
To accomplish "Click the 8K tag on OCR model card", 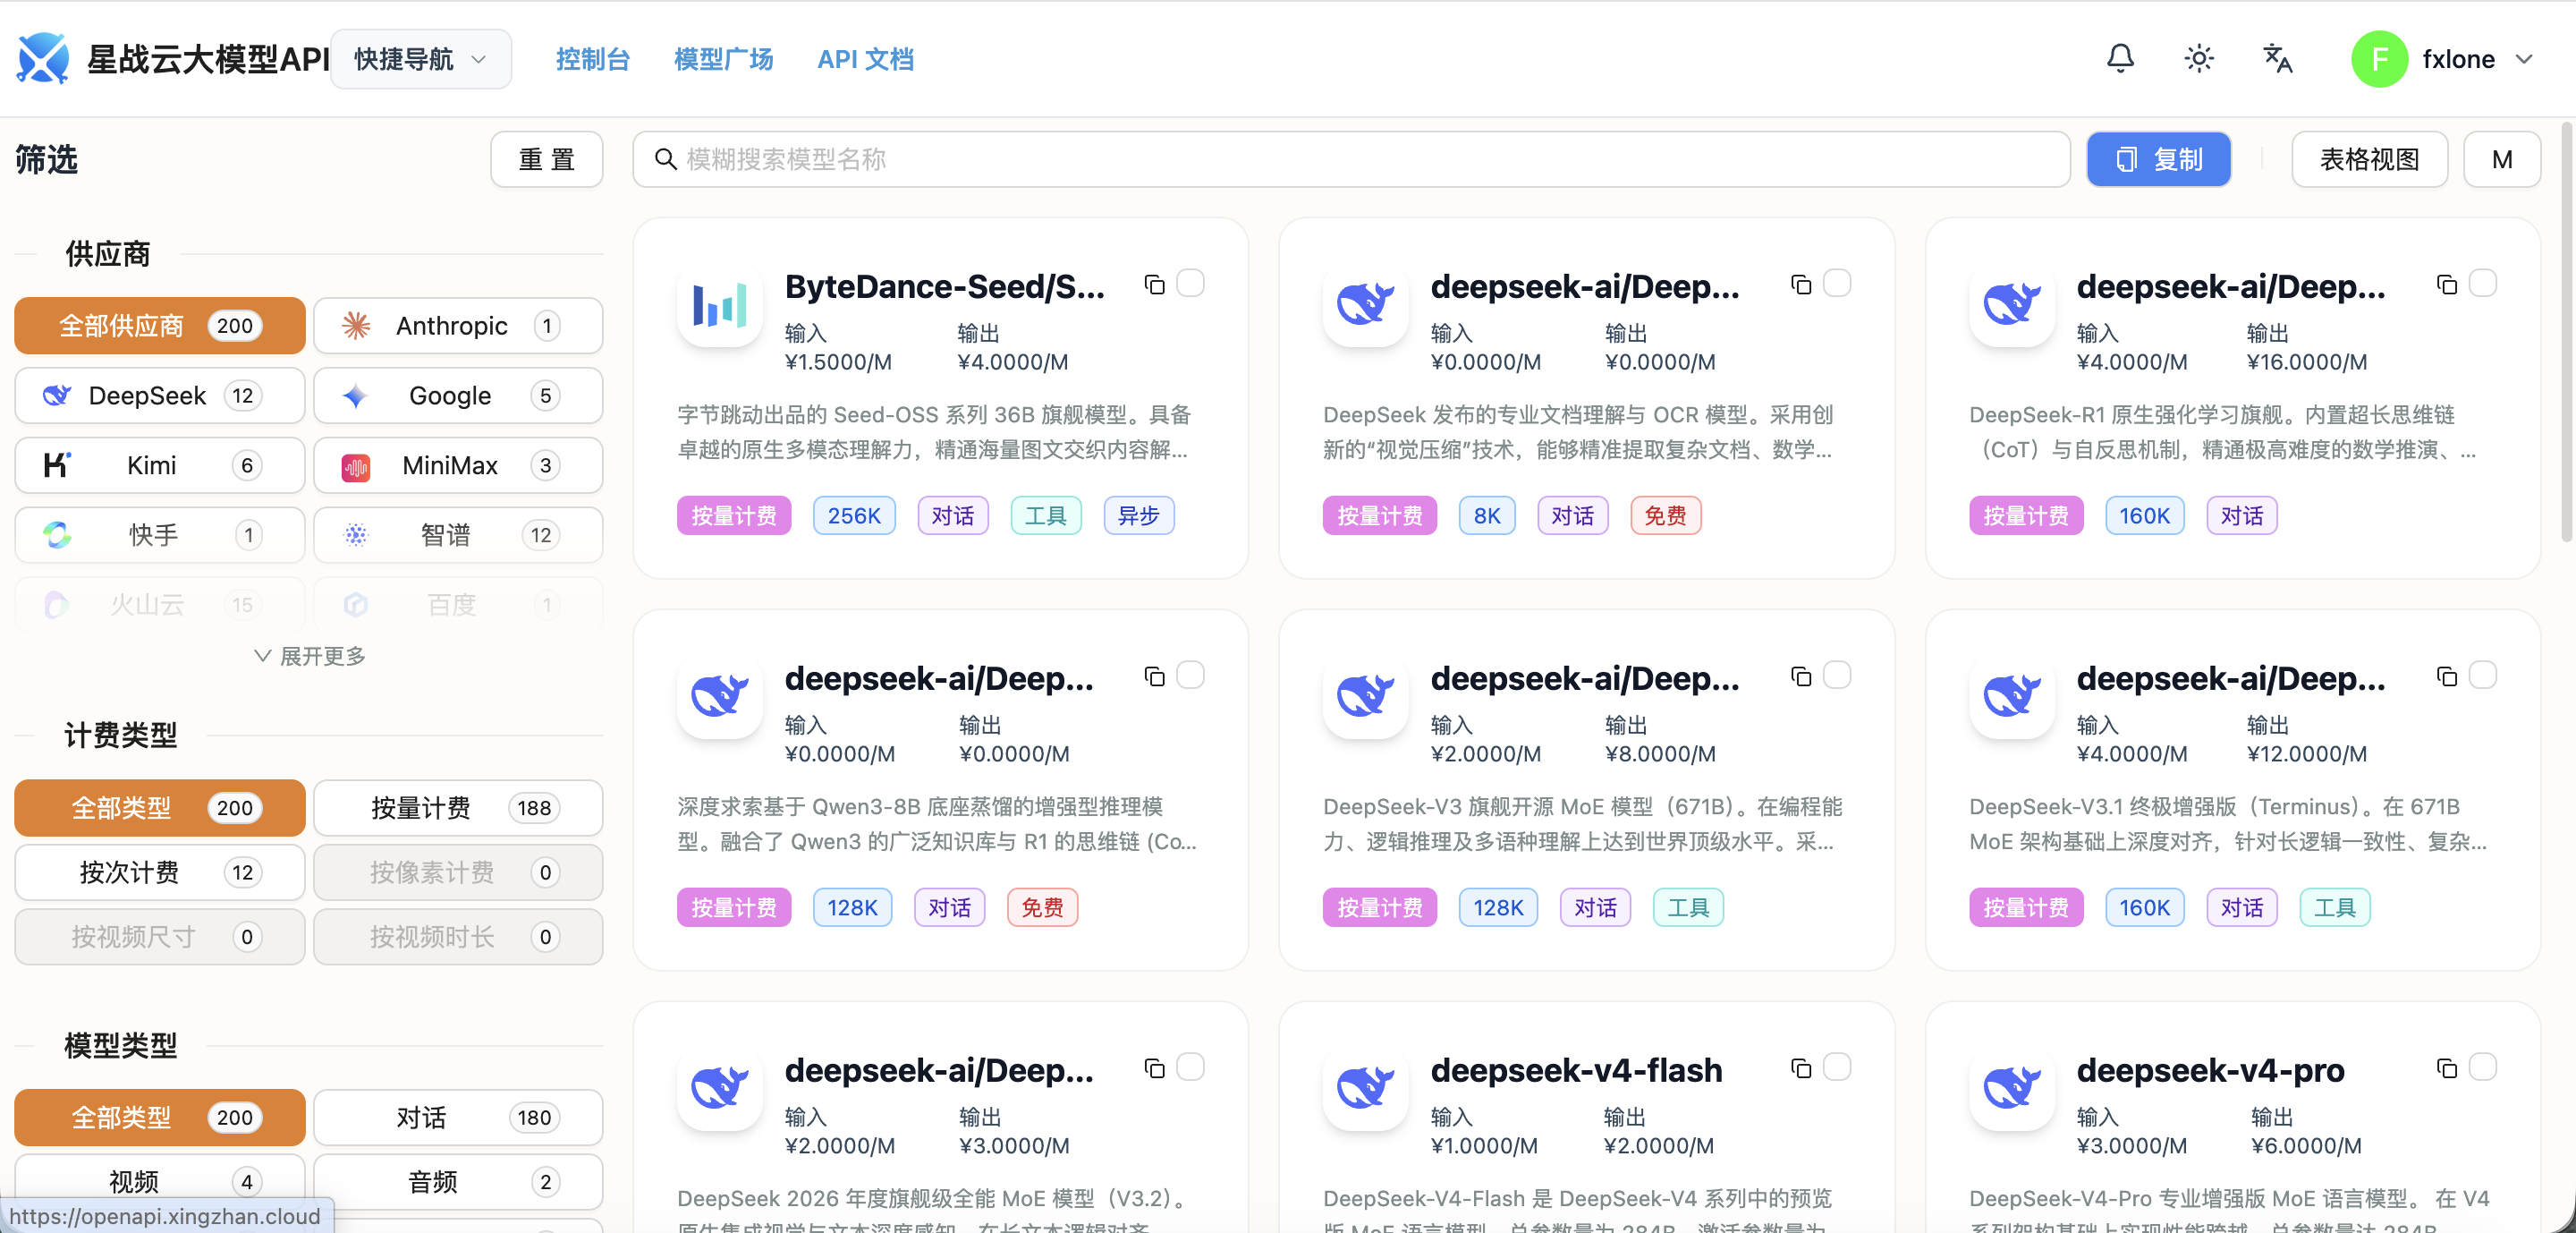I will click(1487, 516).
